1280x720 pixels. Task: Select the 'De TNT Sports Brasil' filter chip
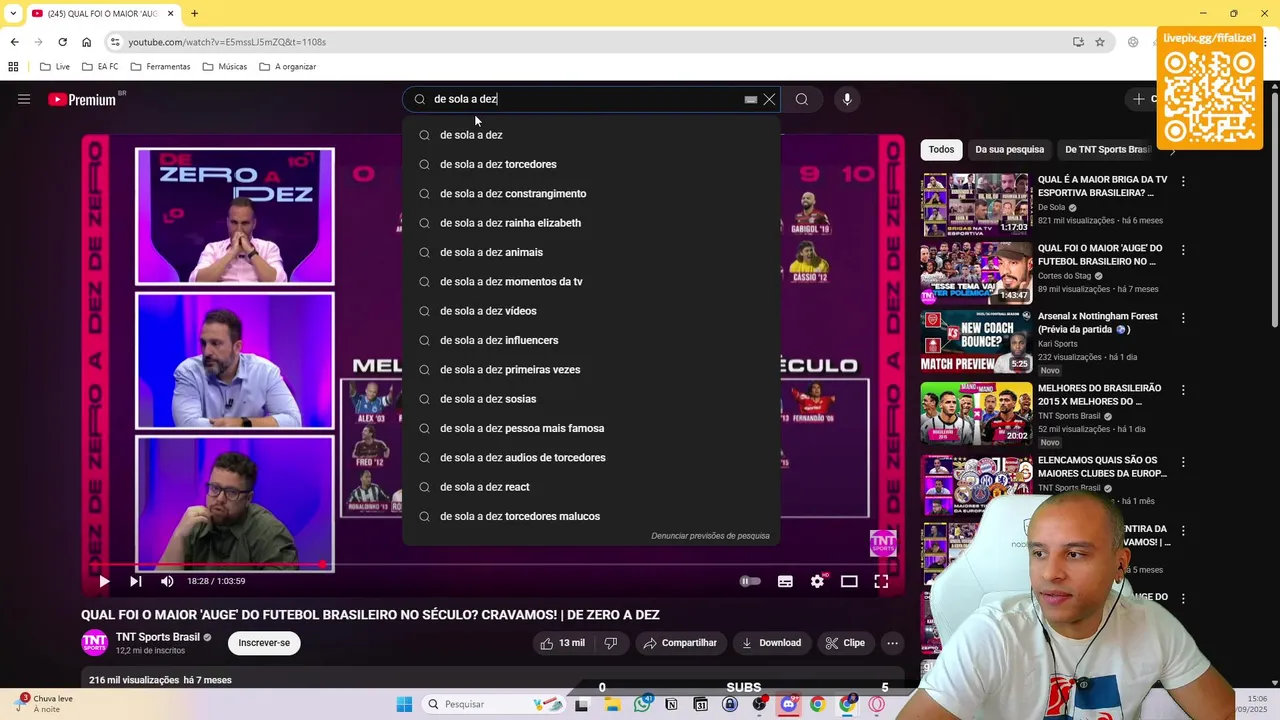tap(1107, 149)
